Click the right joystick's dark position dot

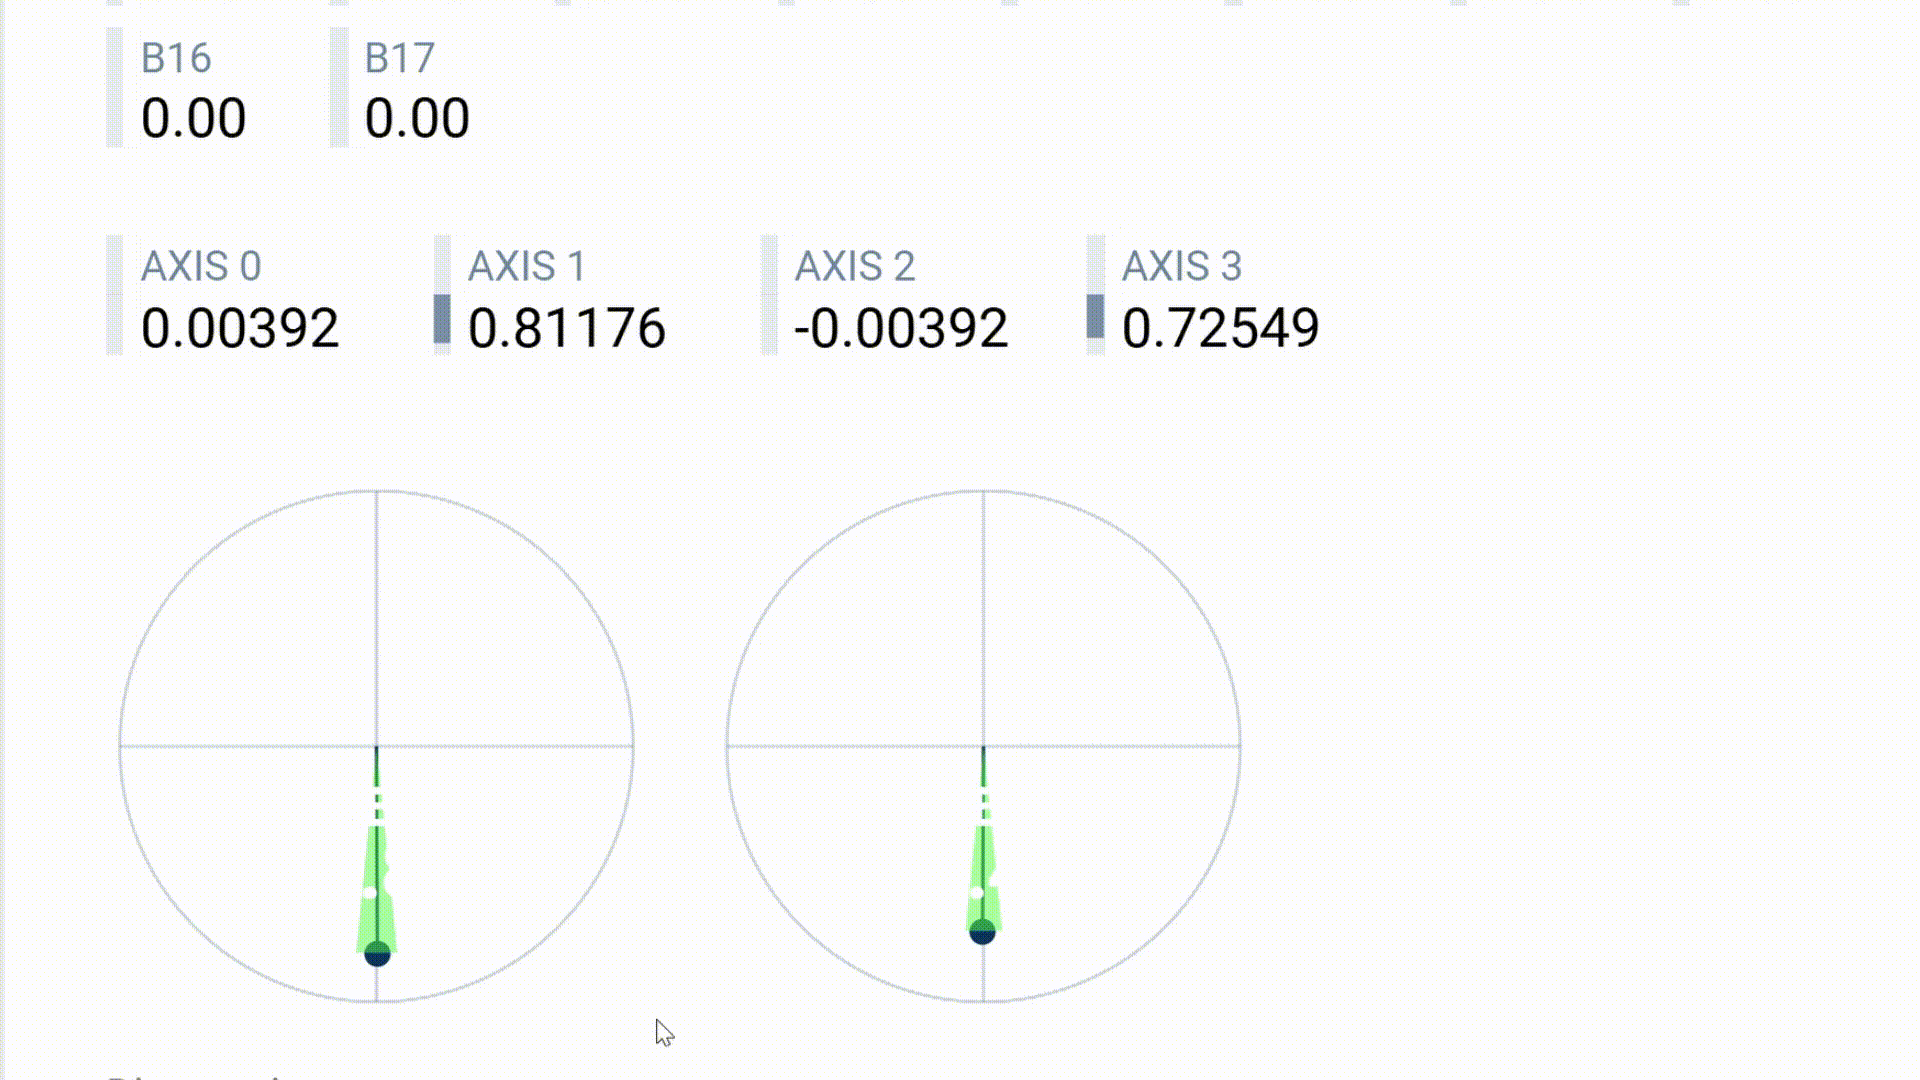click(983, 931)
